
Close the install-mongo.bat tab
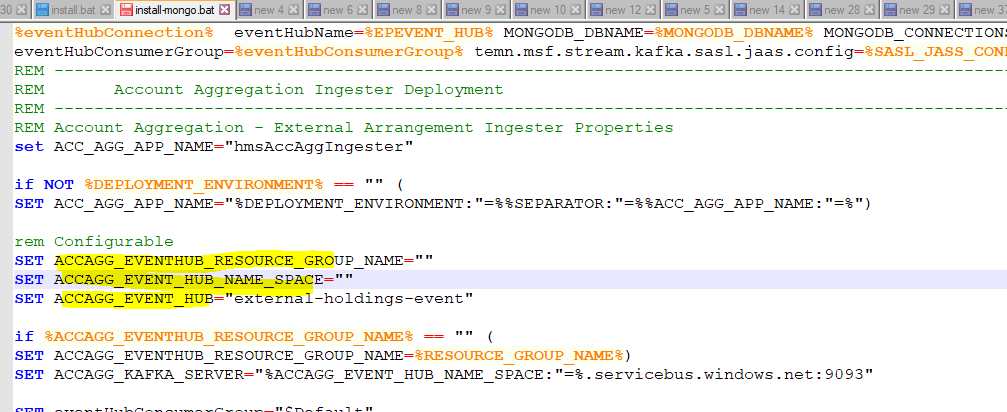[224, 10]
